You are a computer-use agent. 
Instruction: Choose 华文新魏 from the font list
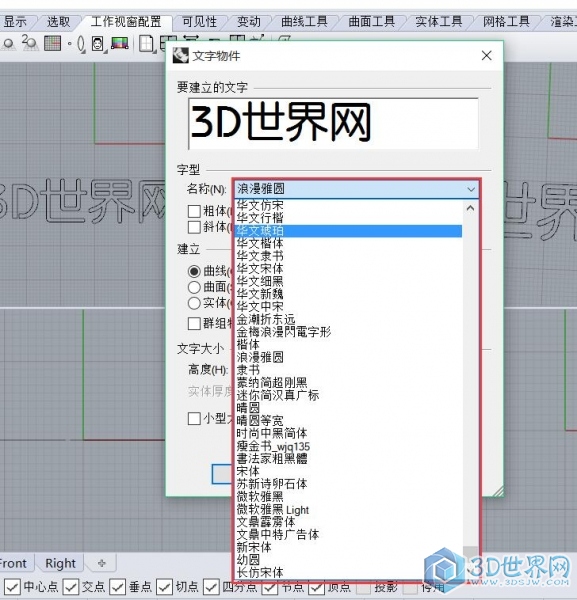349,294
